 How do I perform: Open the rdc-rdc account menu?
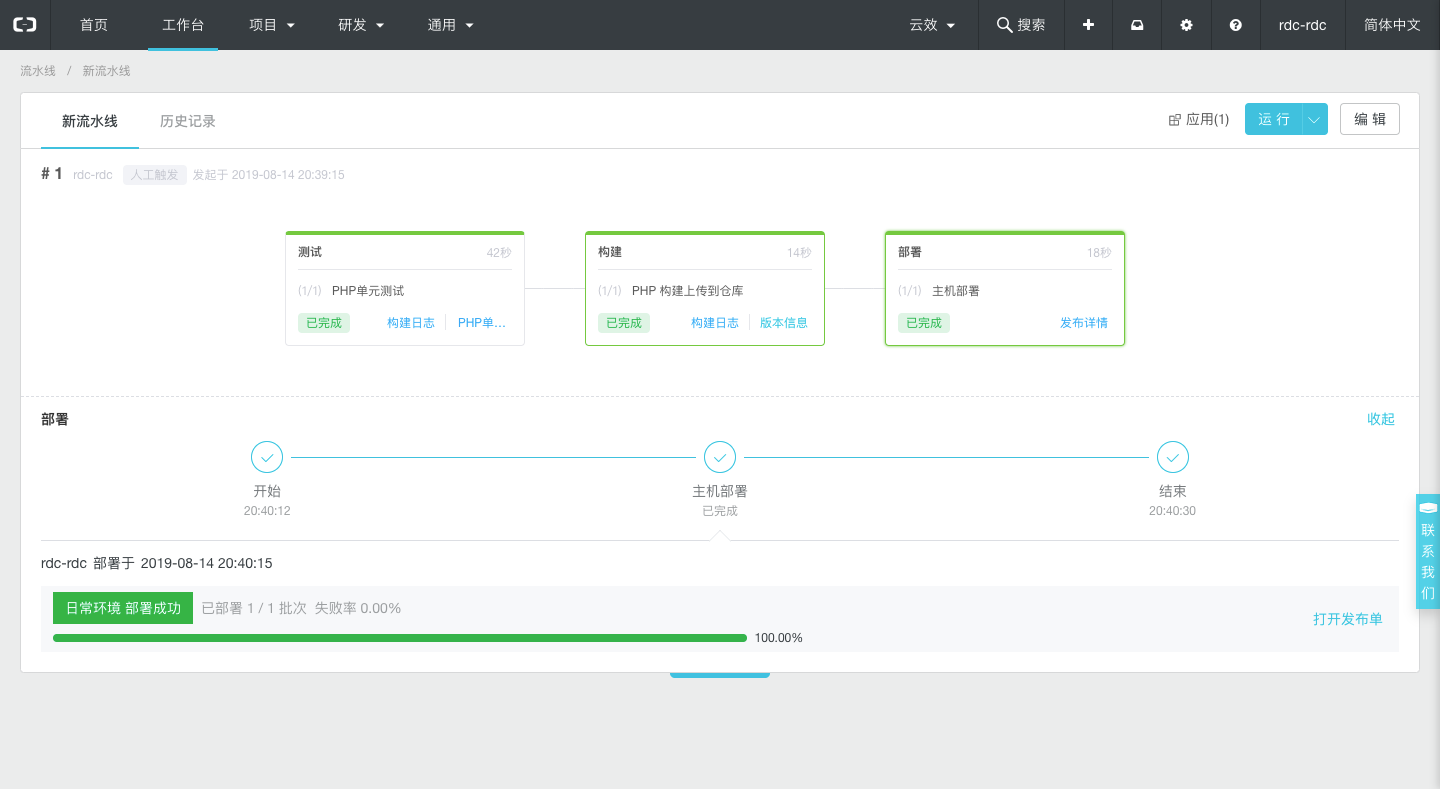[x=1302, y=25]
